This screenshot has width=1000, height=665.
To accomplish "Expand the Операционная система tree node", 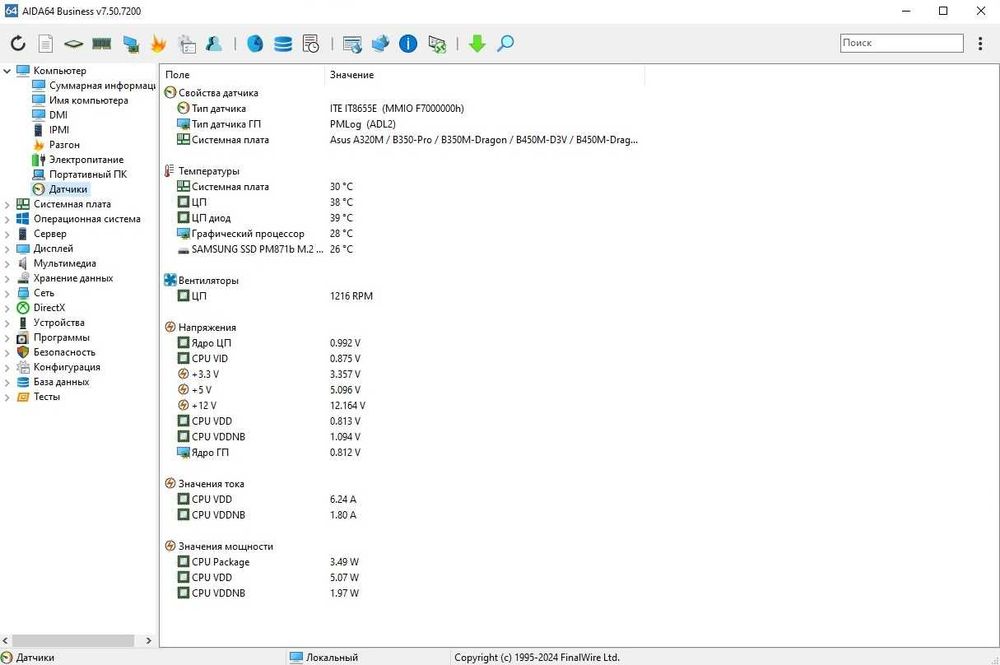I will 7,219.
